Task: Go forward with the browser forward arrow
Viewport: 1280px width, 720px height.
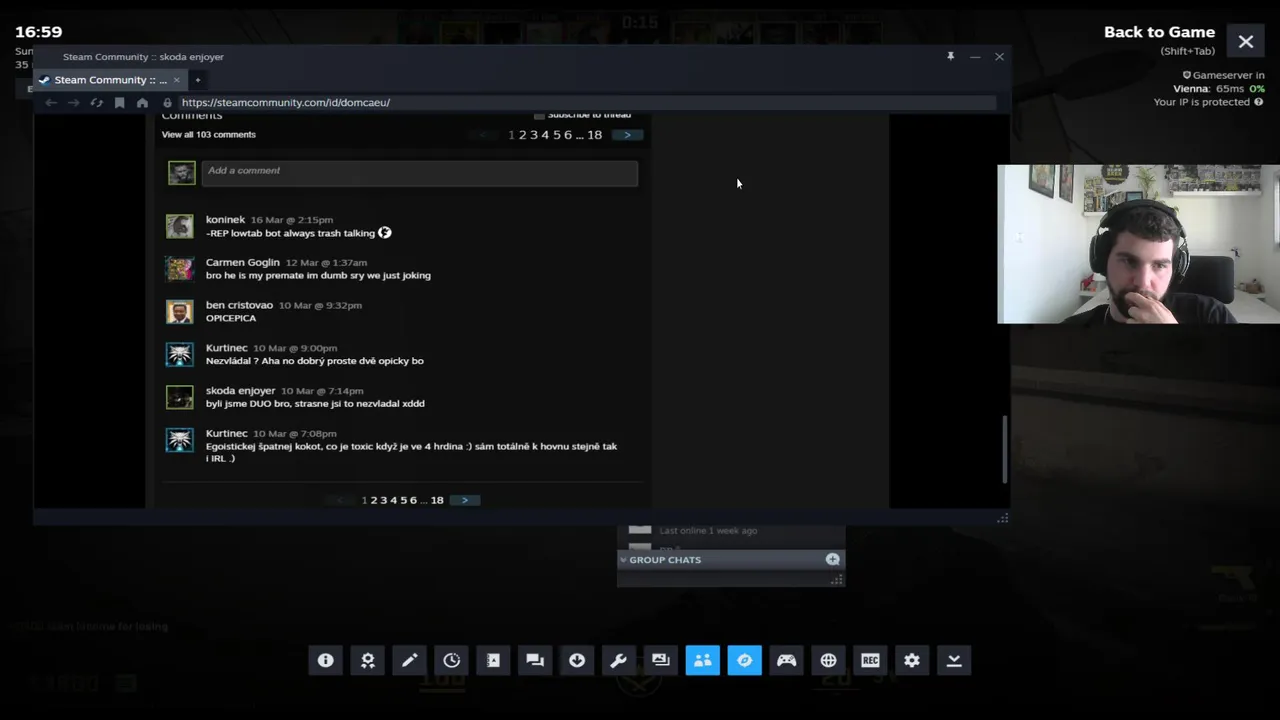Action: coord(73,102)
